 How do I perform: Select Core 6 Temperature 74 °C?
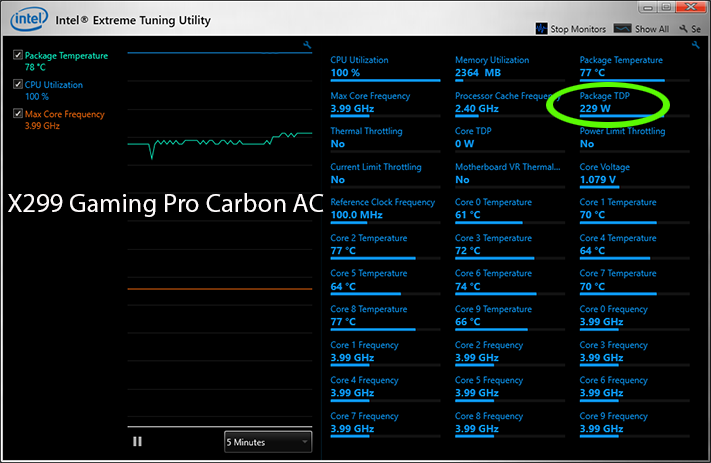[x=510, y=280]
